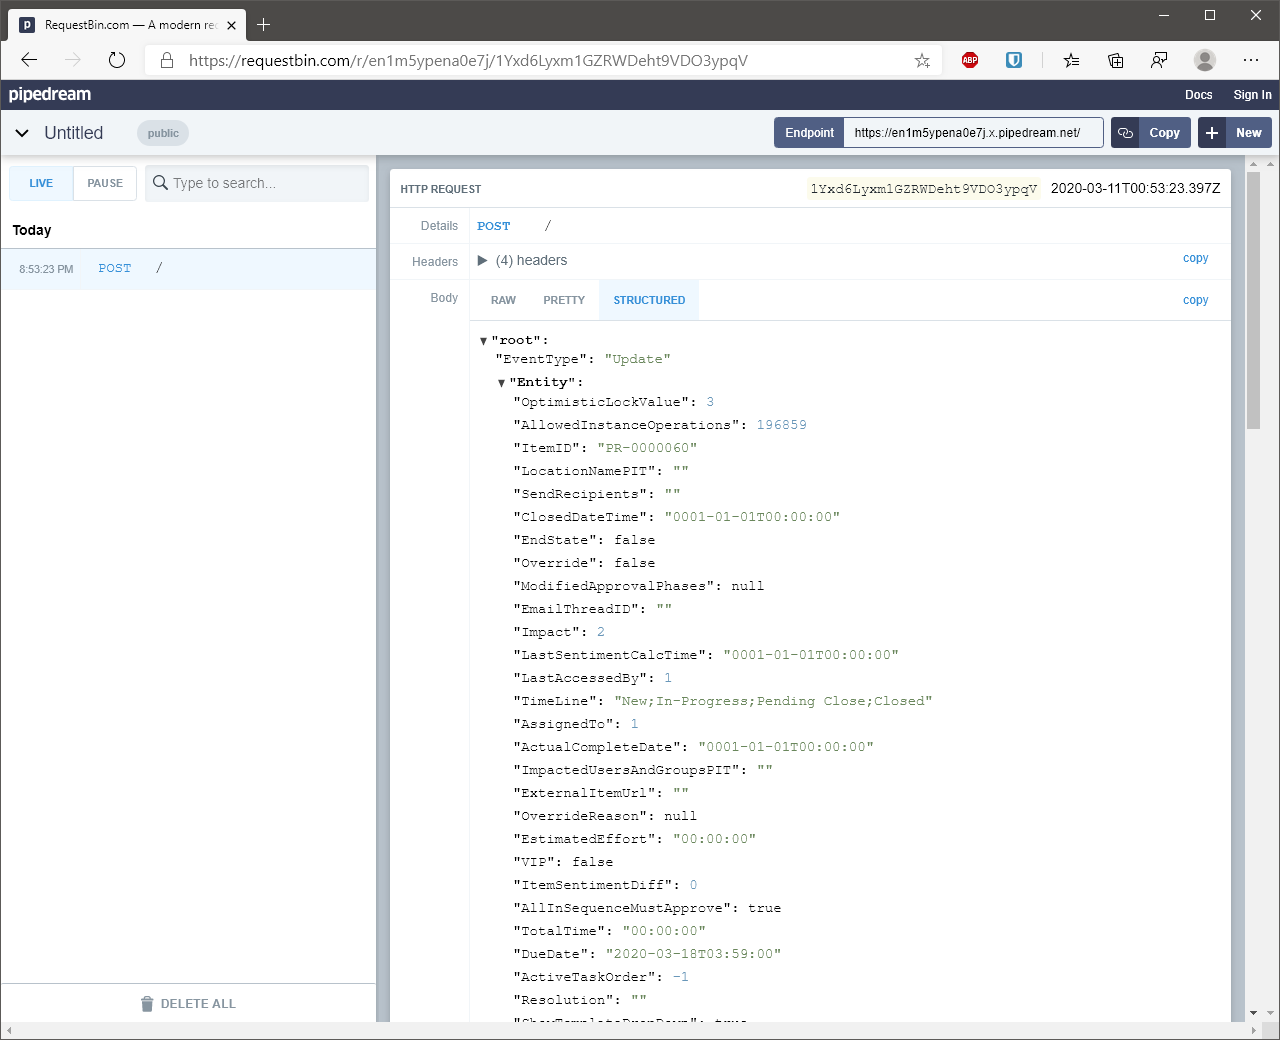
Task: View site info via the padlock icon
Action: 167,60
